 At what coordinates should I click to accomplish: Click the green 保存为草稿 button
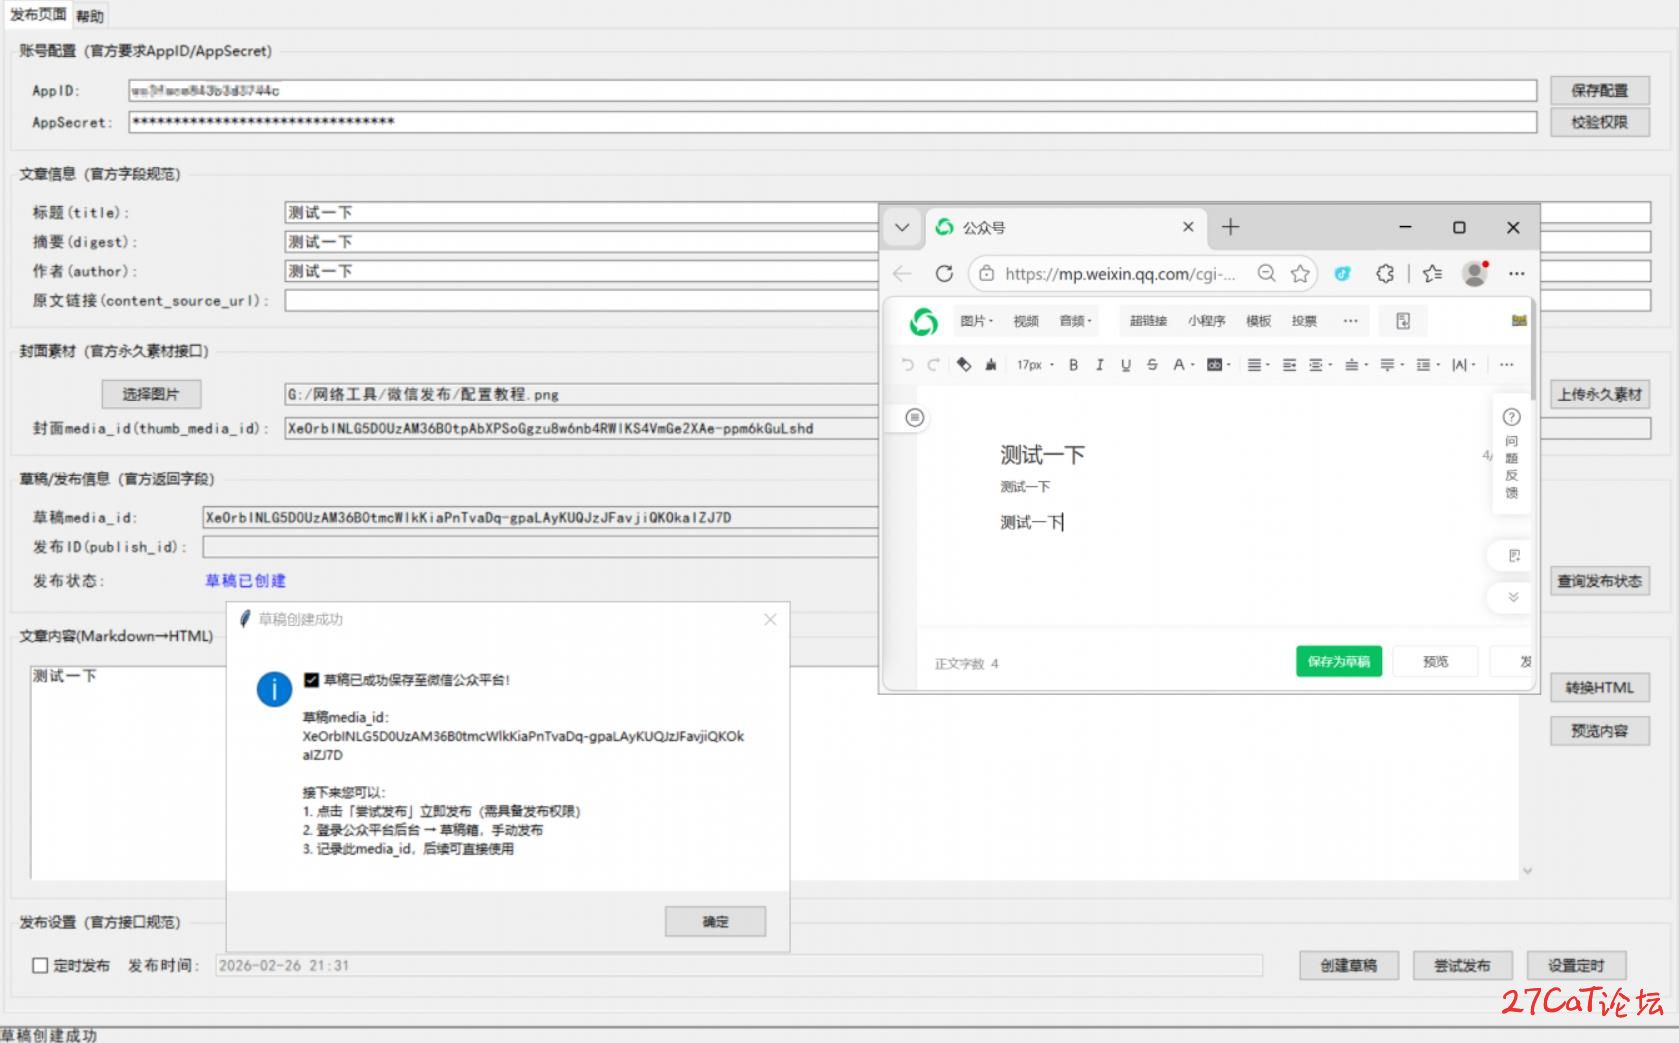1338,661
